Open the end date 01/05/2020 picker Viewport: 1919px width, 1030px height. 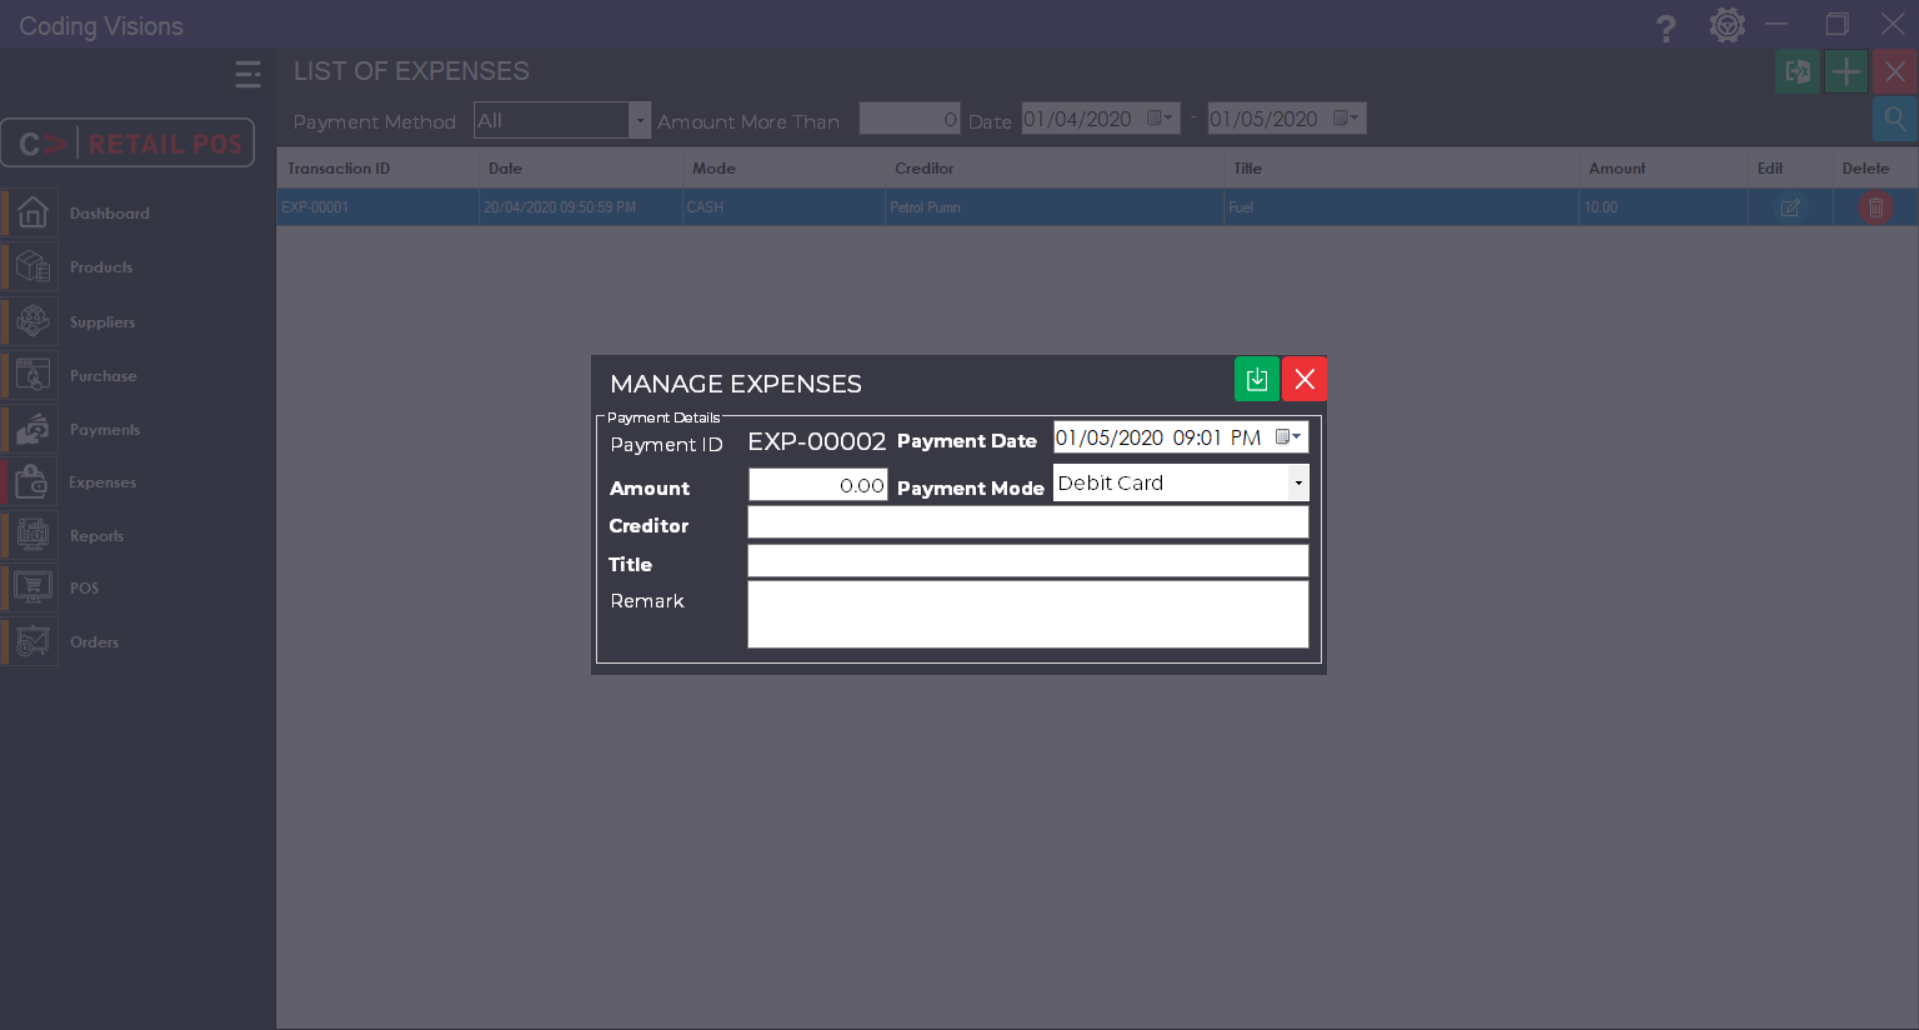pos(1346,118)
